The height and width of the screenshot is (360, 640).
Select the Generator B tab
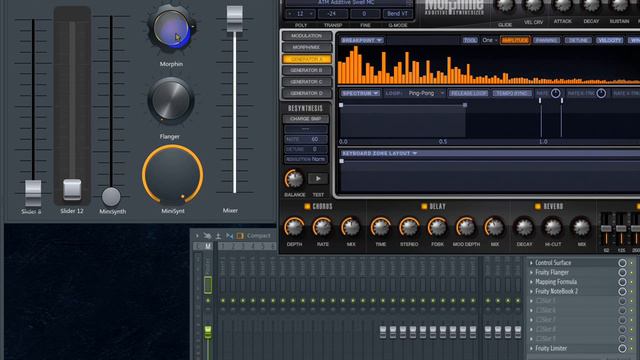[307, 70]
